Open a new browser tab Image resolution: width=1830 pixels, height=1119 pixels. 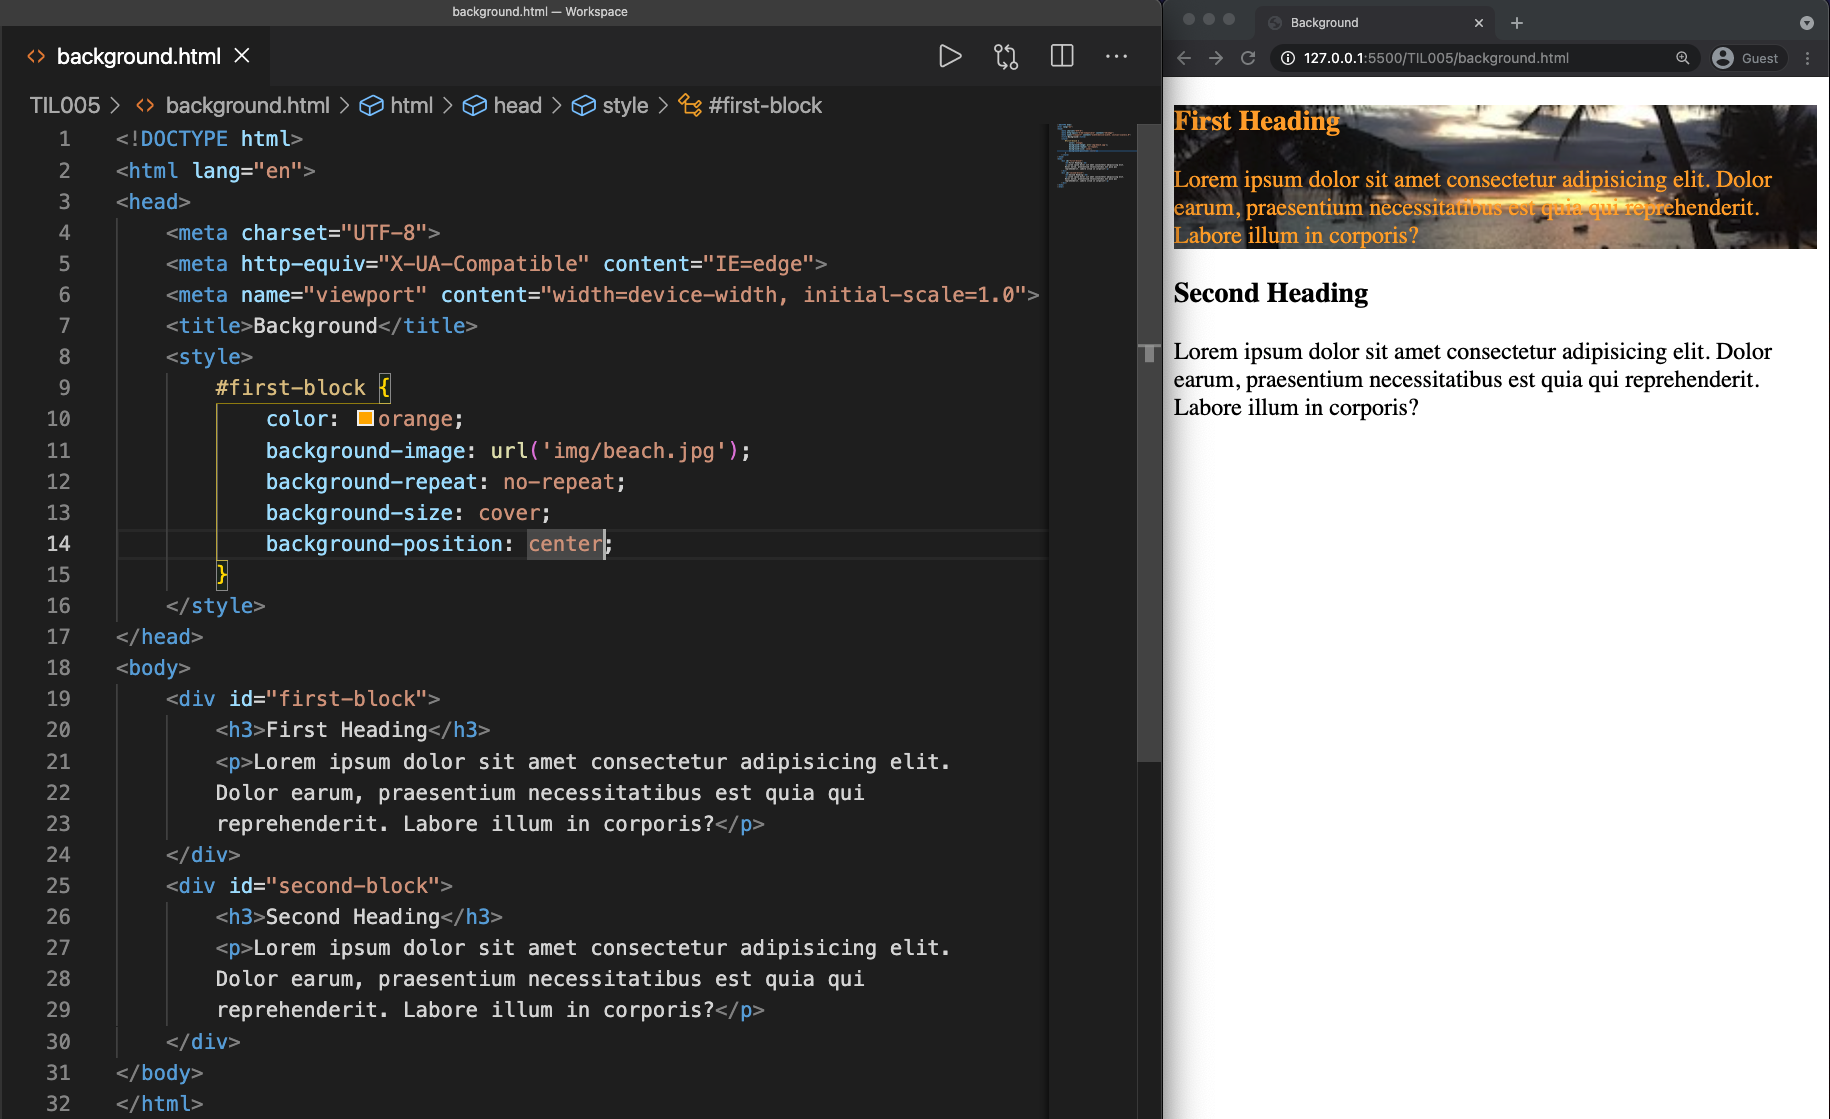(1517, 22)
